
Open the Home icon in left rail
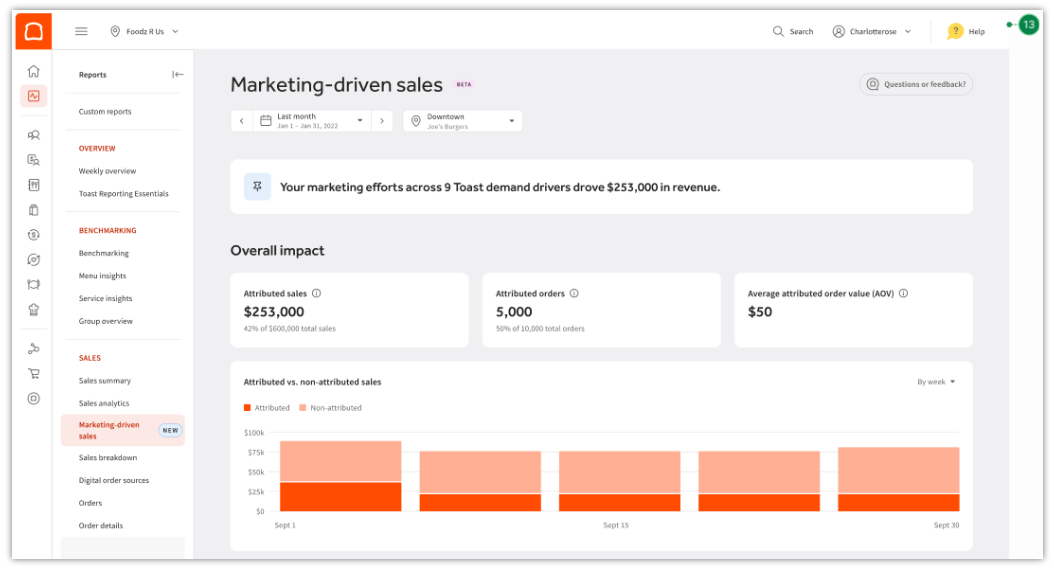(x=34, y=71)
